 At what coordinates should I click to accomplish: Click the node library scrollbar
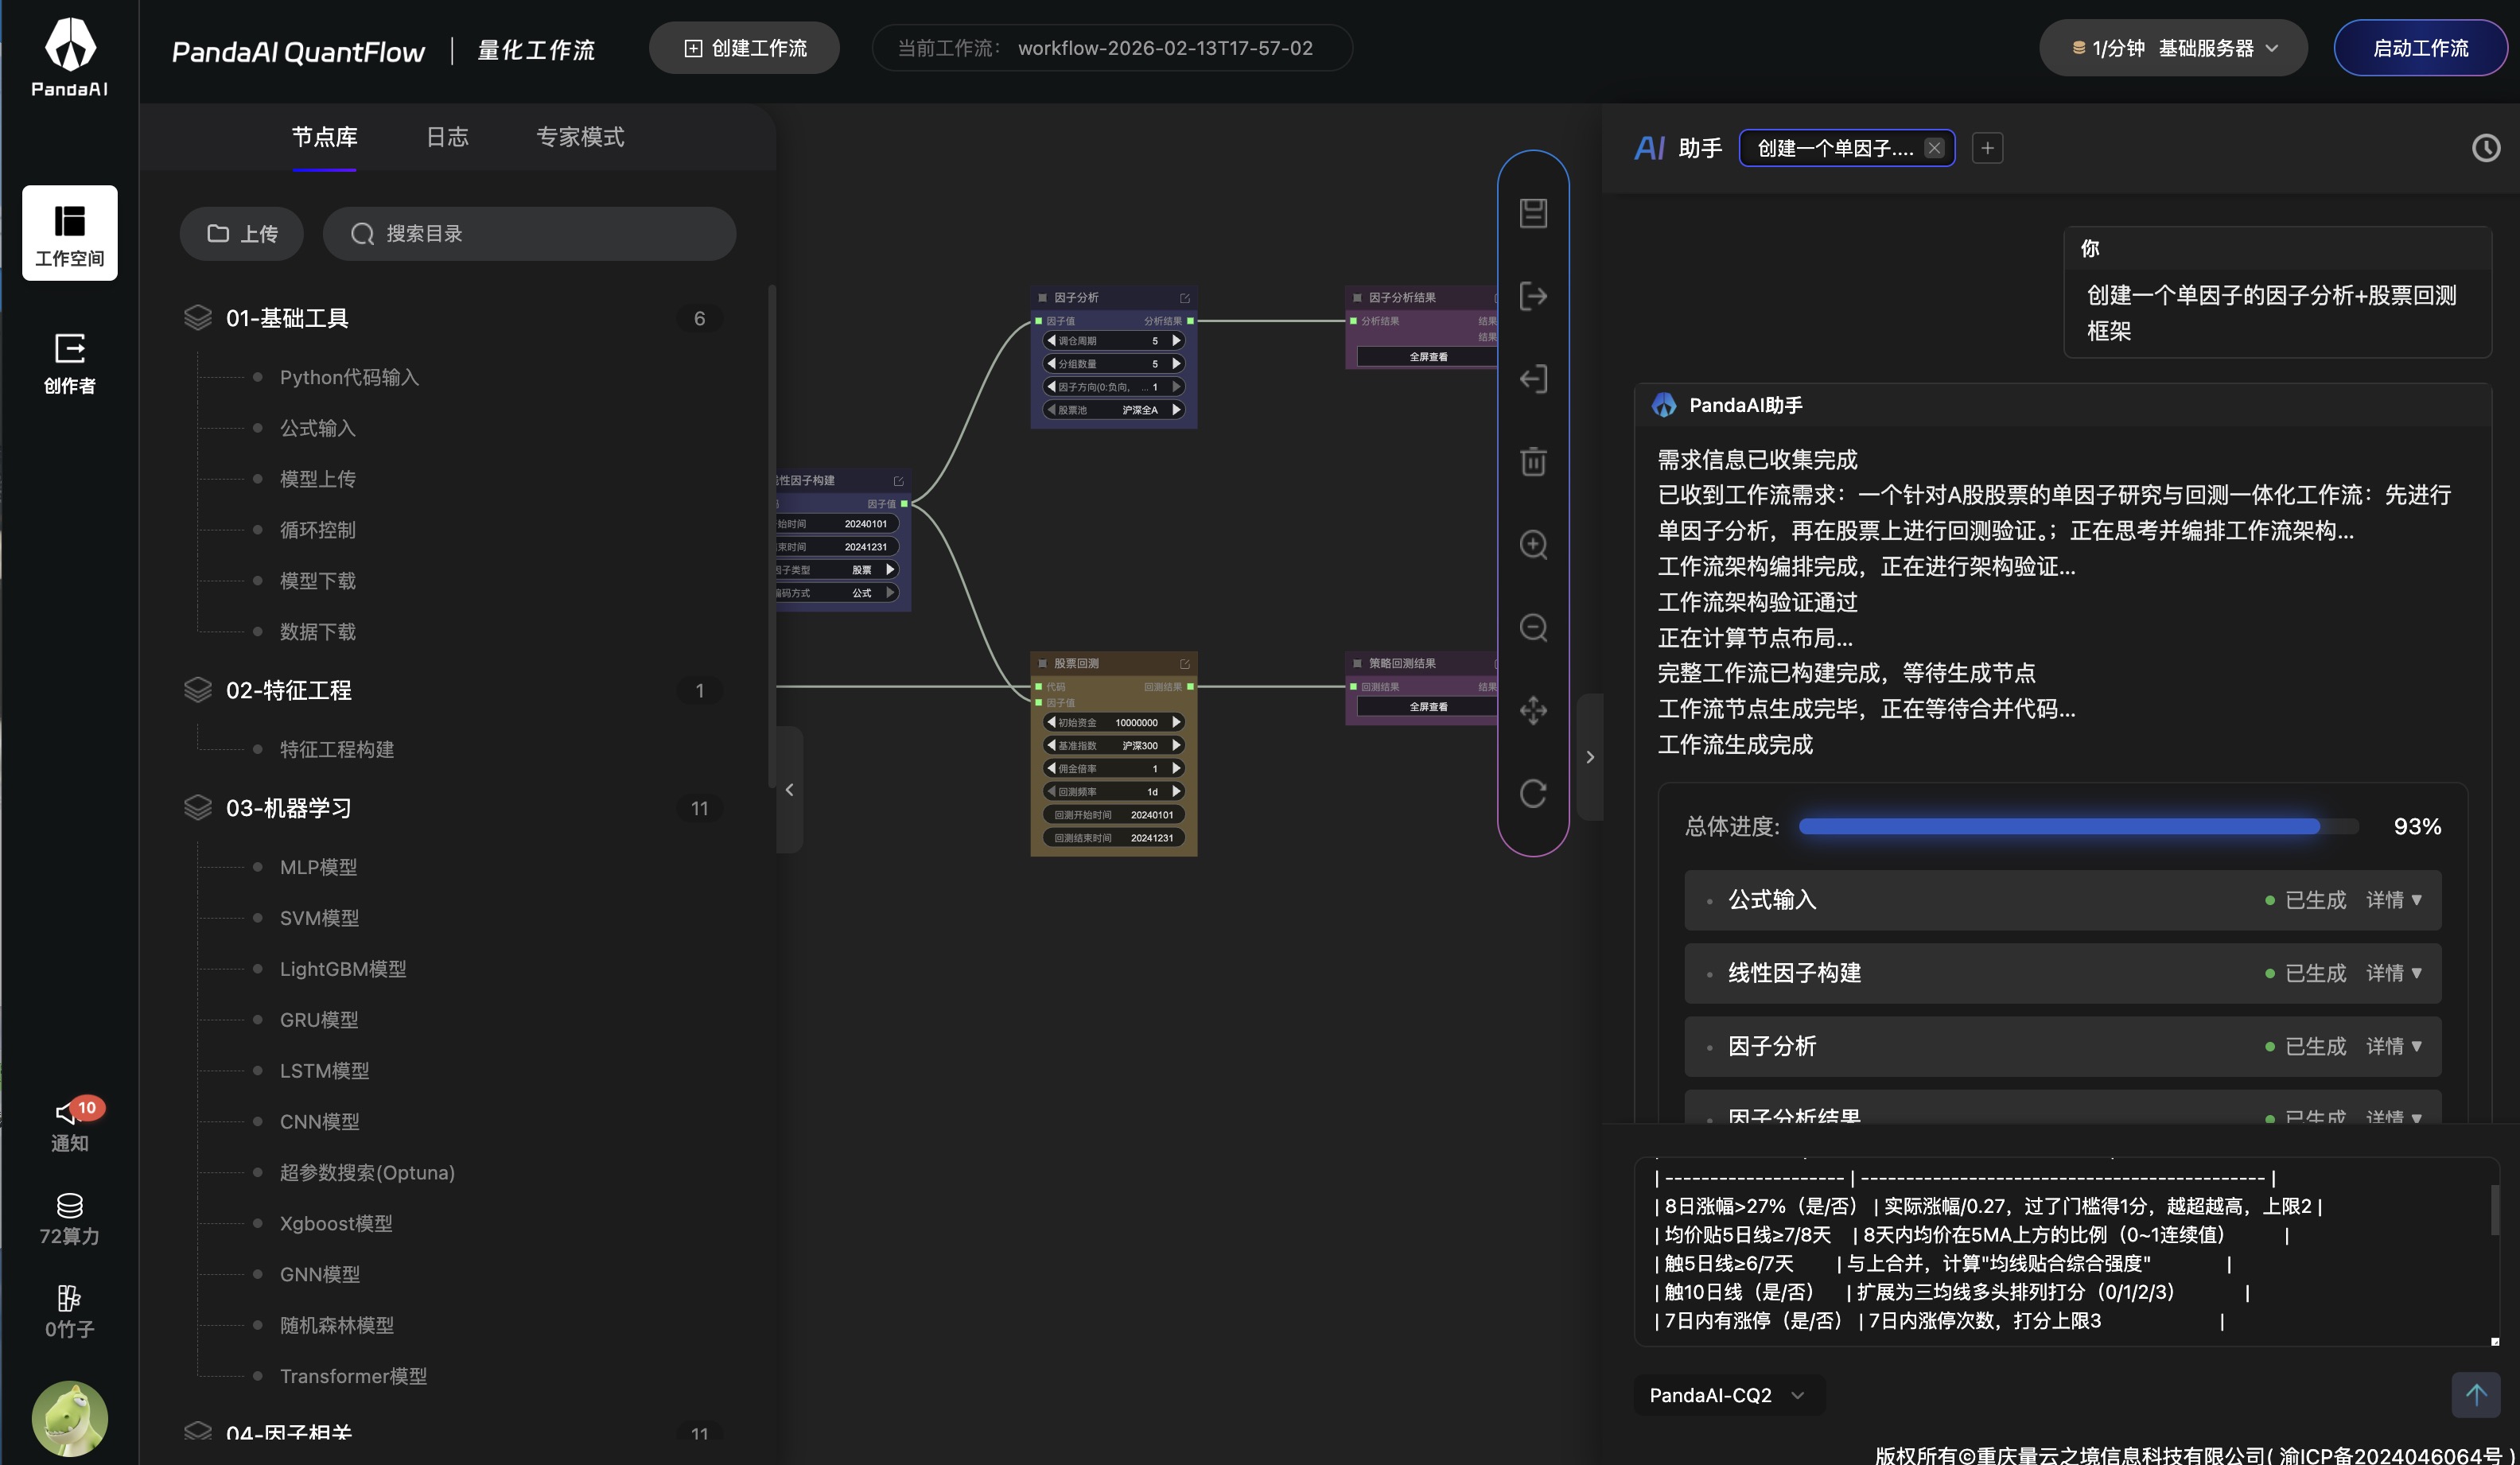coord(771,535)
